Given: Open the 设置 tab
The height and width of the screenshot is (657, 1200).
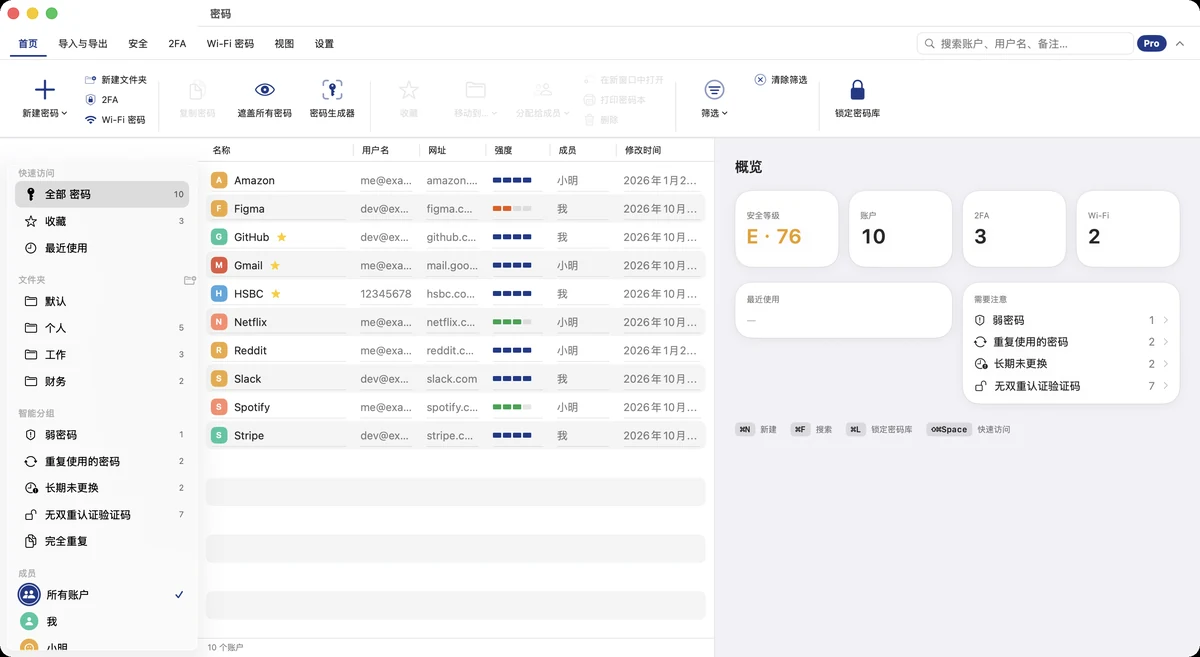Looking at the screenshot, I should tap(324, 44).
